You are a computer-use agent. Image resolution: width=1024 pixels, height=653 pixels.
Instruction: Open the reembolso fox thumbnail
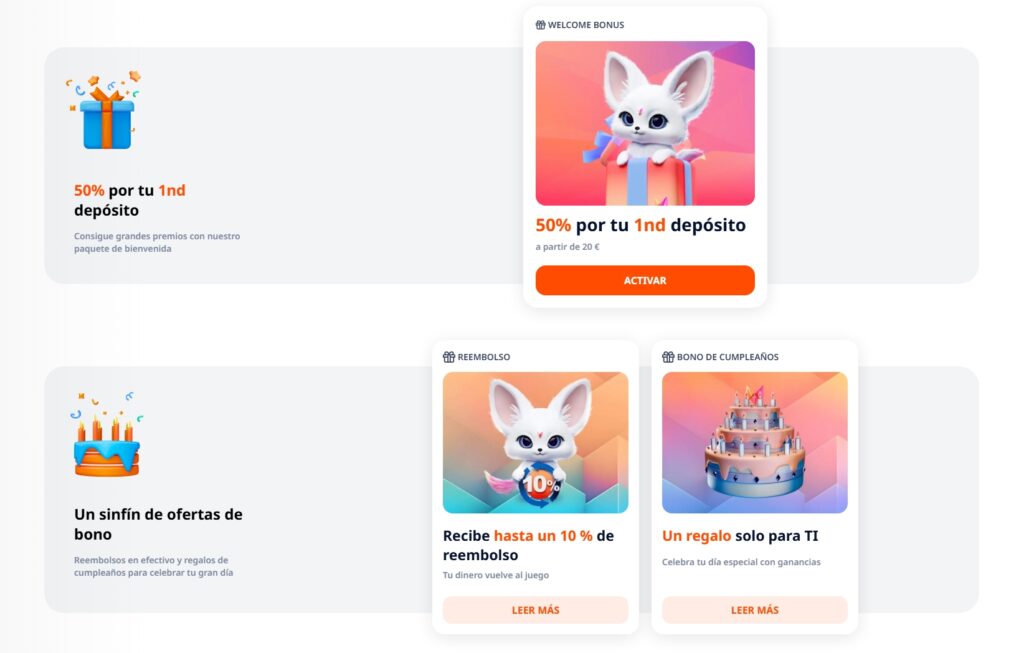(536, 443)
